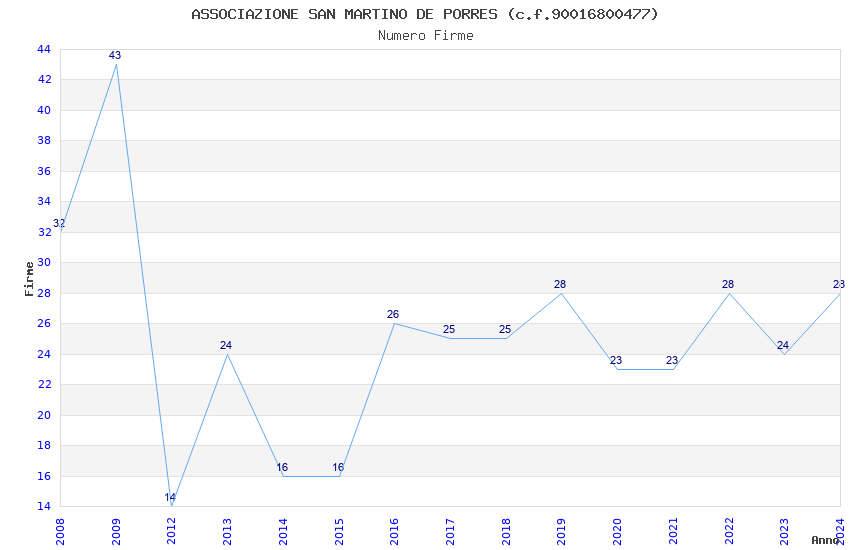Click the data point labeled 26
850x550 pixels.
tap(393, 314)
